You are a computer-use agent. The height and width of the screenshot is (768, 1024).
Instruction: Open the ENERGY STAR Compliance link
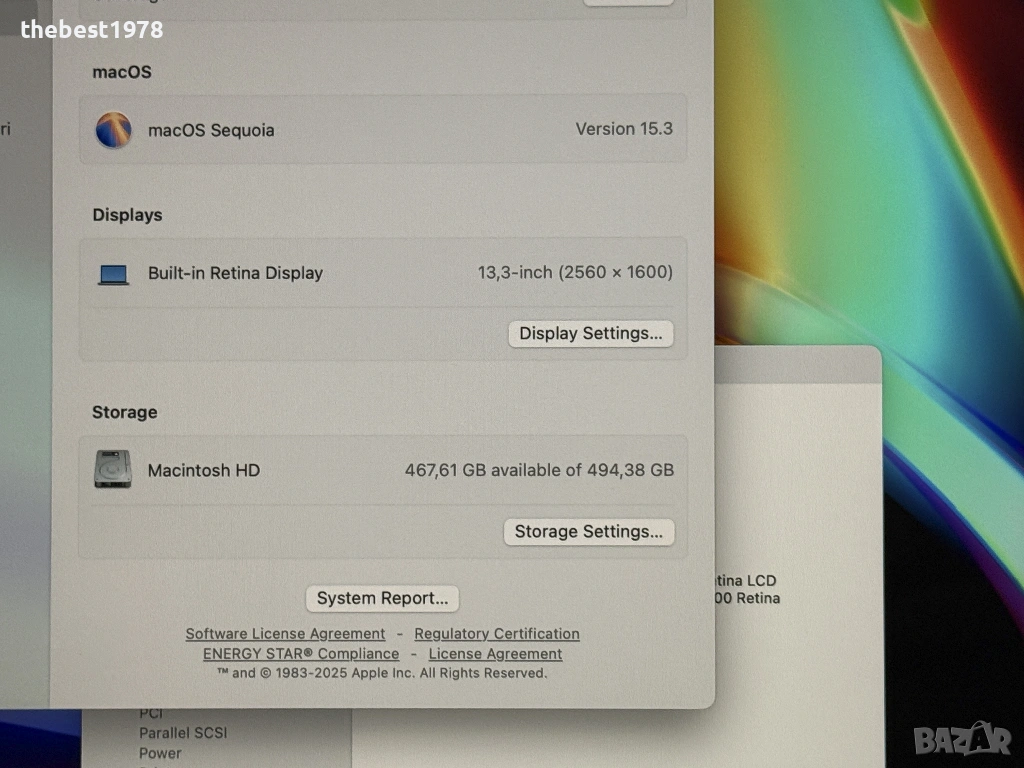tap(300, 654)
